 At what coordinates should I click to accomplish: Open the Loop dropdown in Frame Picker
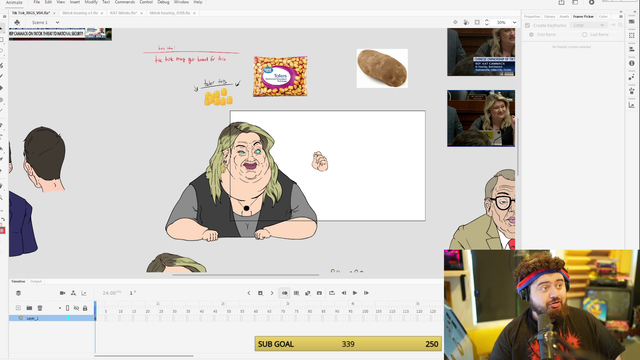(x=588, y=25)
